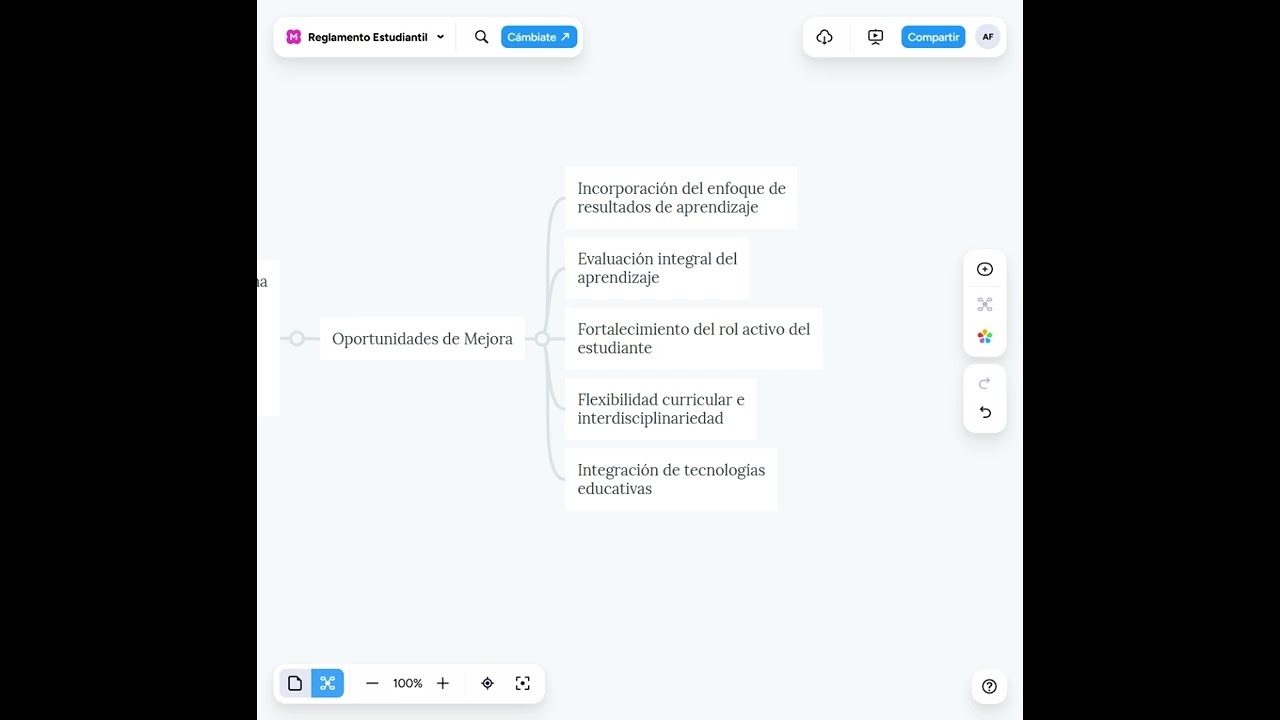
Task: Click the undo arrow
Action: 985,413
